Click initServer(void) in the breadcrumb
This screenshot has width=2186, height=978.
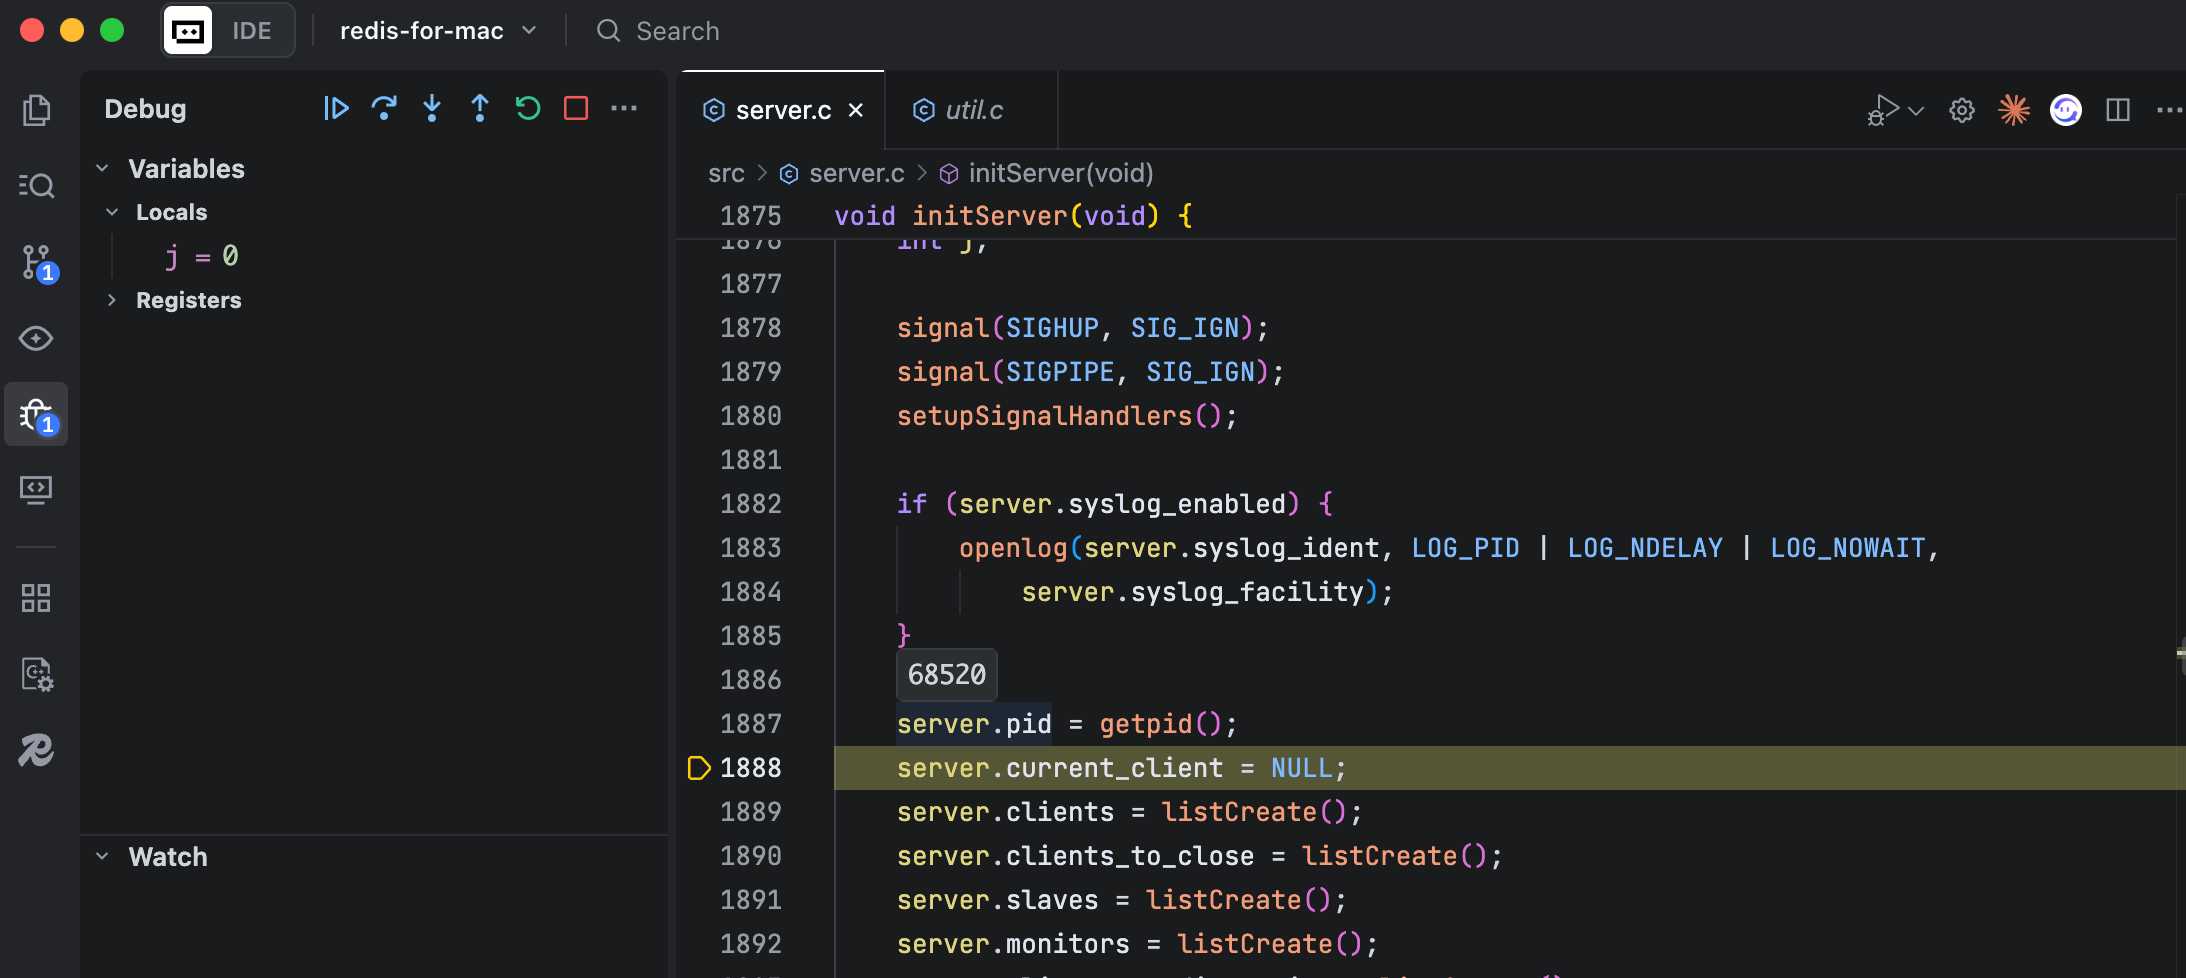[x=1060, y=174]
